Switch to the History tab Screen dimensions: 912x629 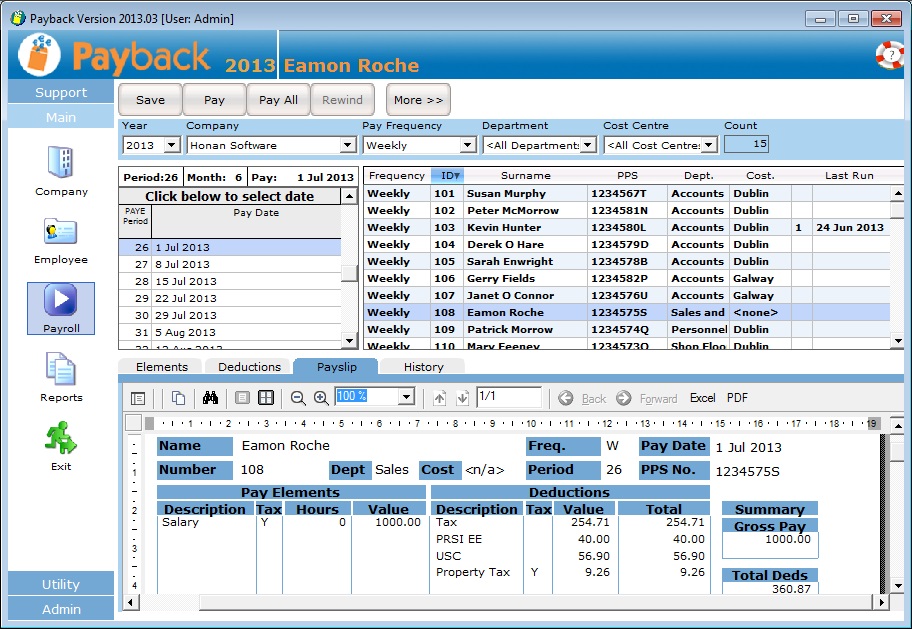pyautogui.click(x=423, y=367)
